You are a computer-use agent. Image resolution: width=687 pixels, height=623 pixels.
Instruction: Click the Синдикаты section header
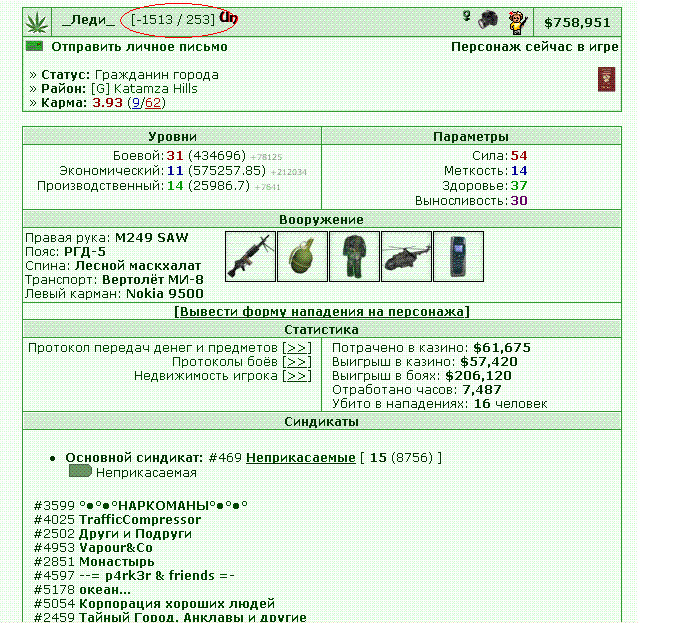322,421
